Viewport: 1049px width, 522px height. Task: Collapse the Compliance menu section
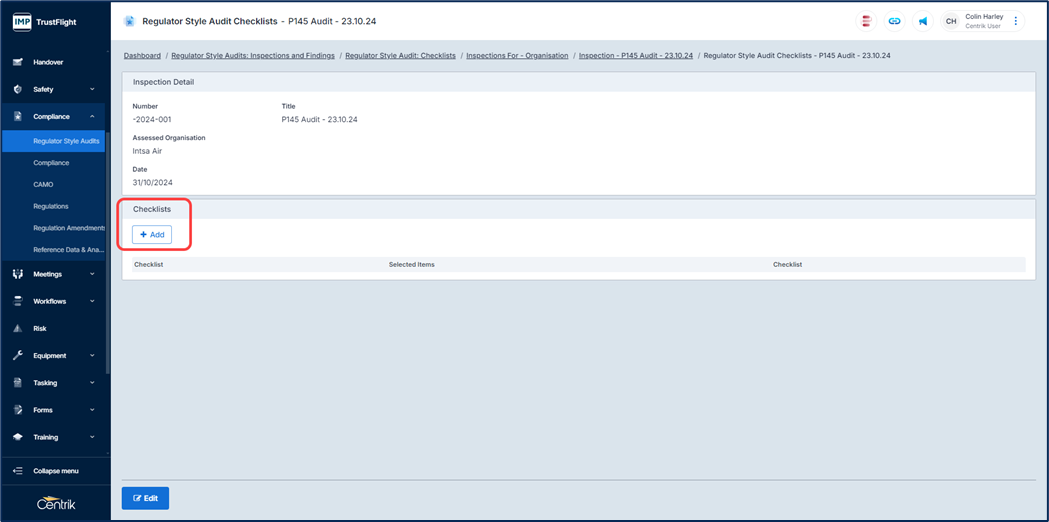92,117
